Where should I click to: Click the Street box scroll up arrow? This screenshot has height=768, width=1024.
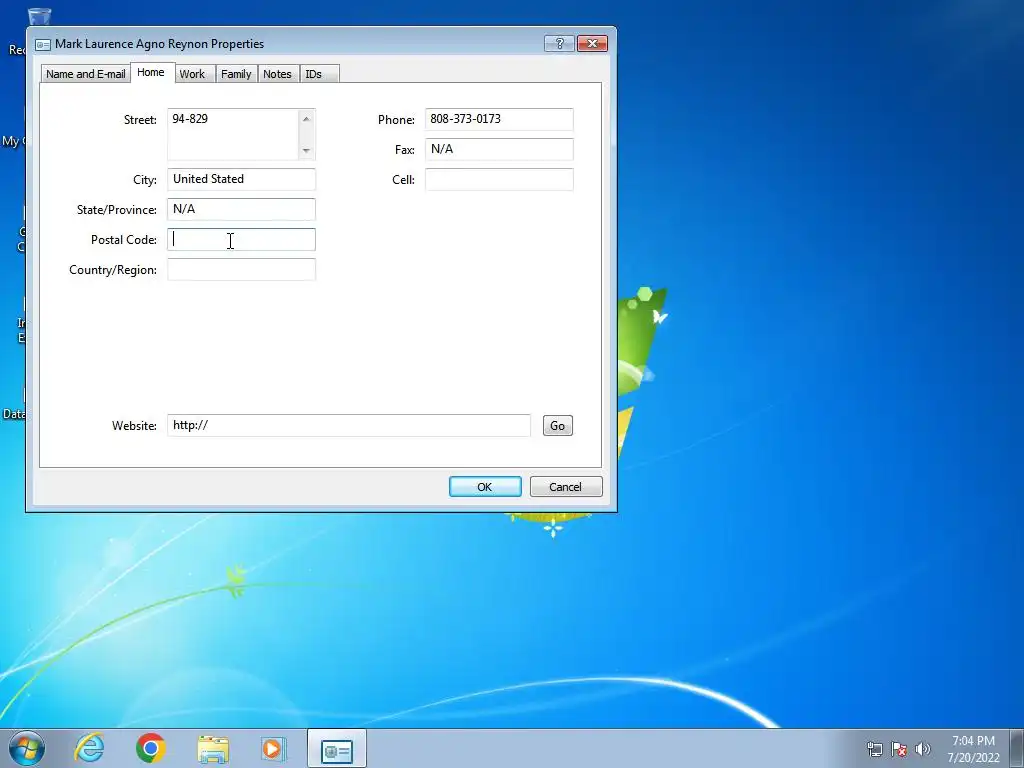tap(306, 118)
